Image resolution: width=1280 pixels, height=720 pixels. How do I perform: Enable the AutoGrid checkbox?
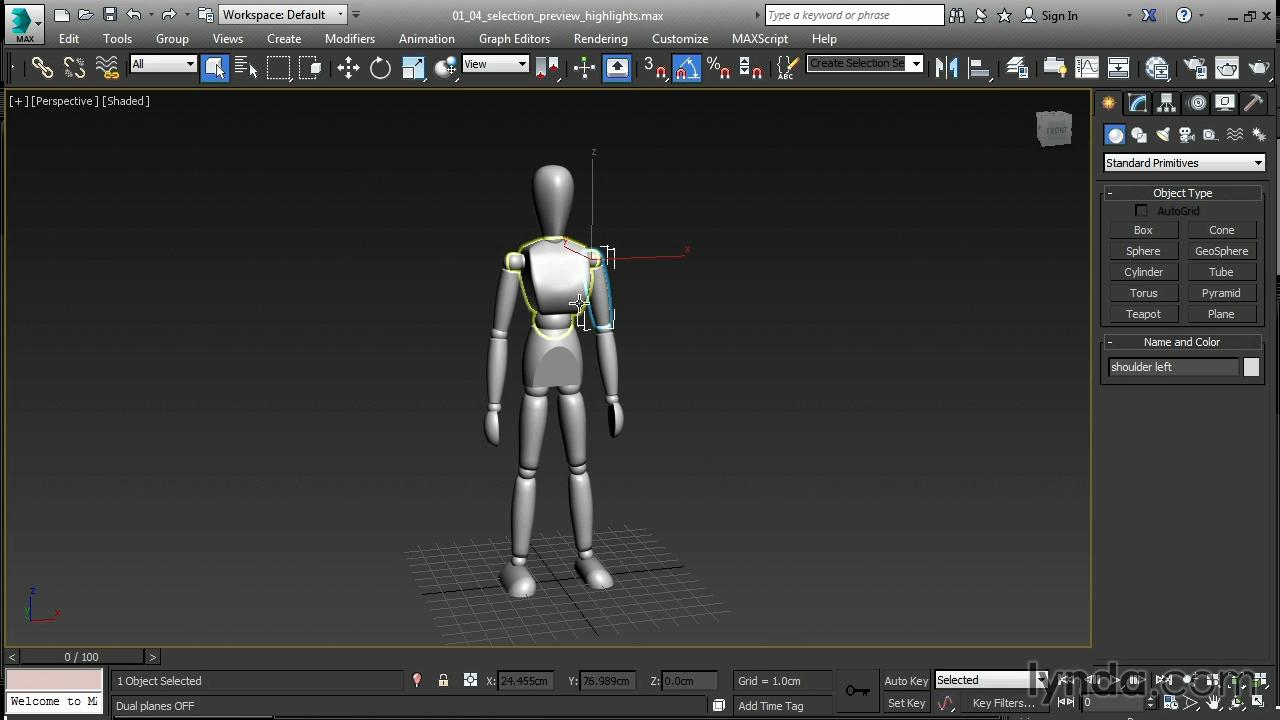1141,211
